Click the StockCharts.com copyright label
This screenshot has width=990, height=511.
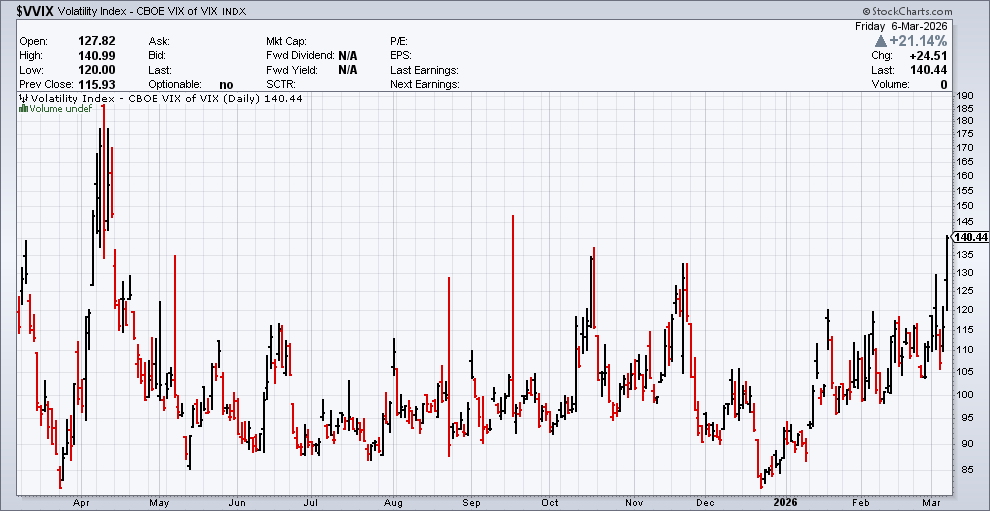click(x=905, y=11)
